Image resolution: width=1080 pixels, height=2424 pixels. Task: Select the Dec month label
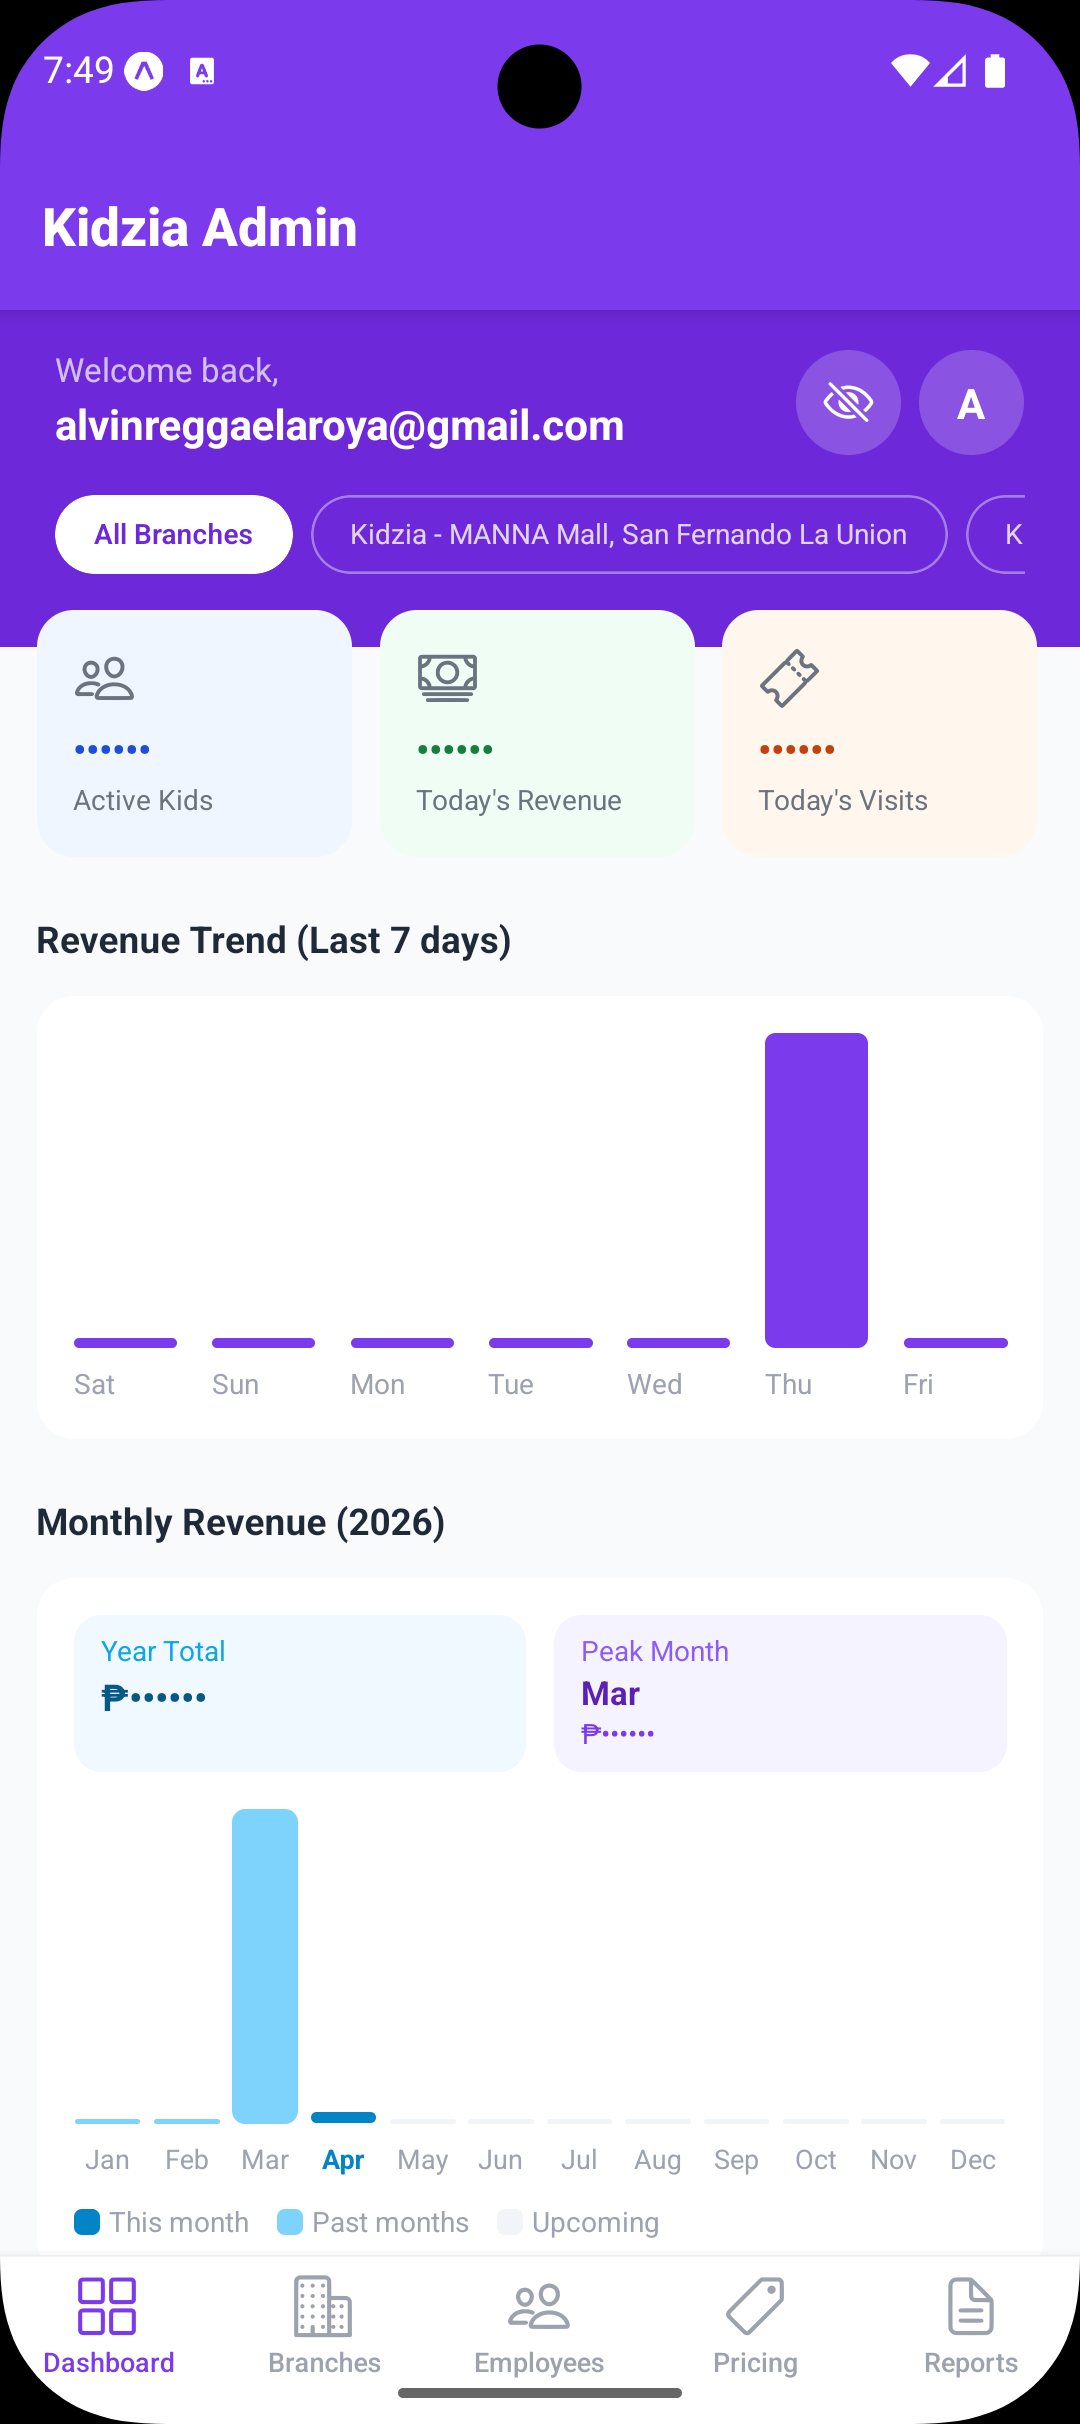972,2160
